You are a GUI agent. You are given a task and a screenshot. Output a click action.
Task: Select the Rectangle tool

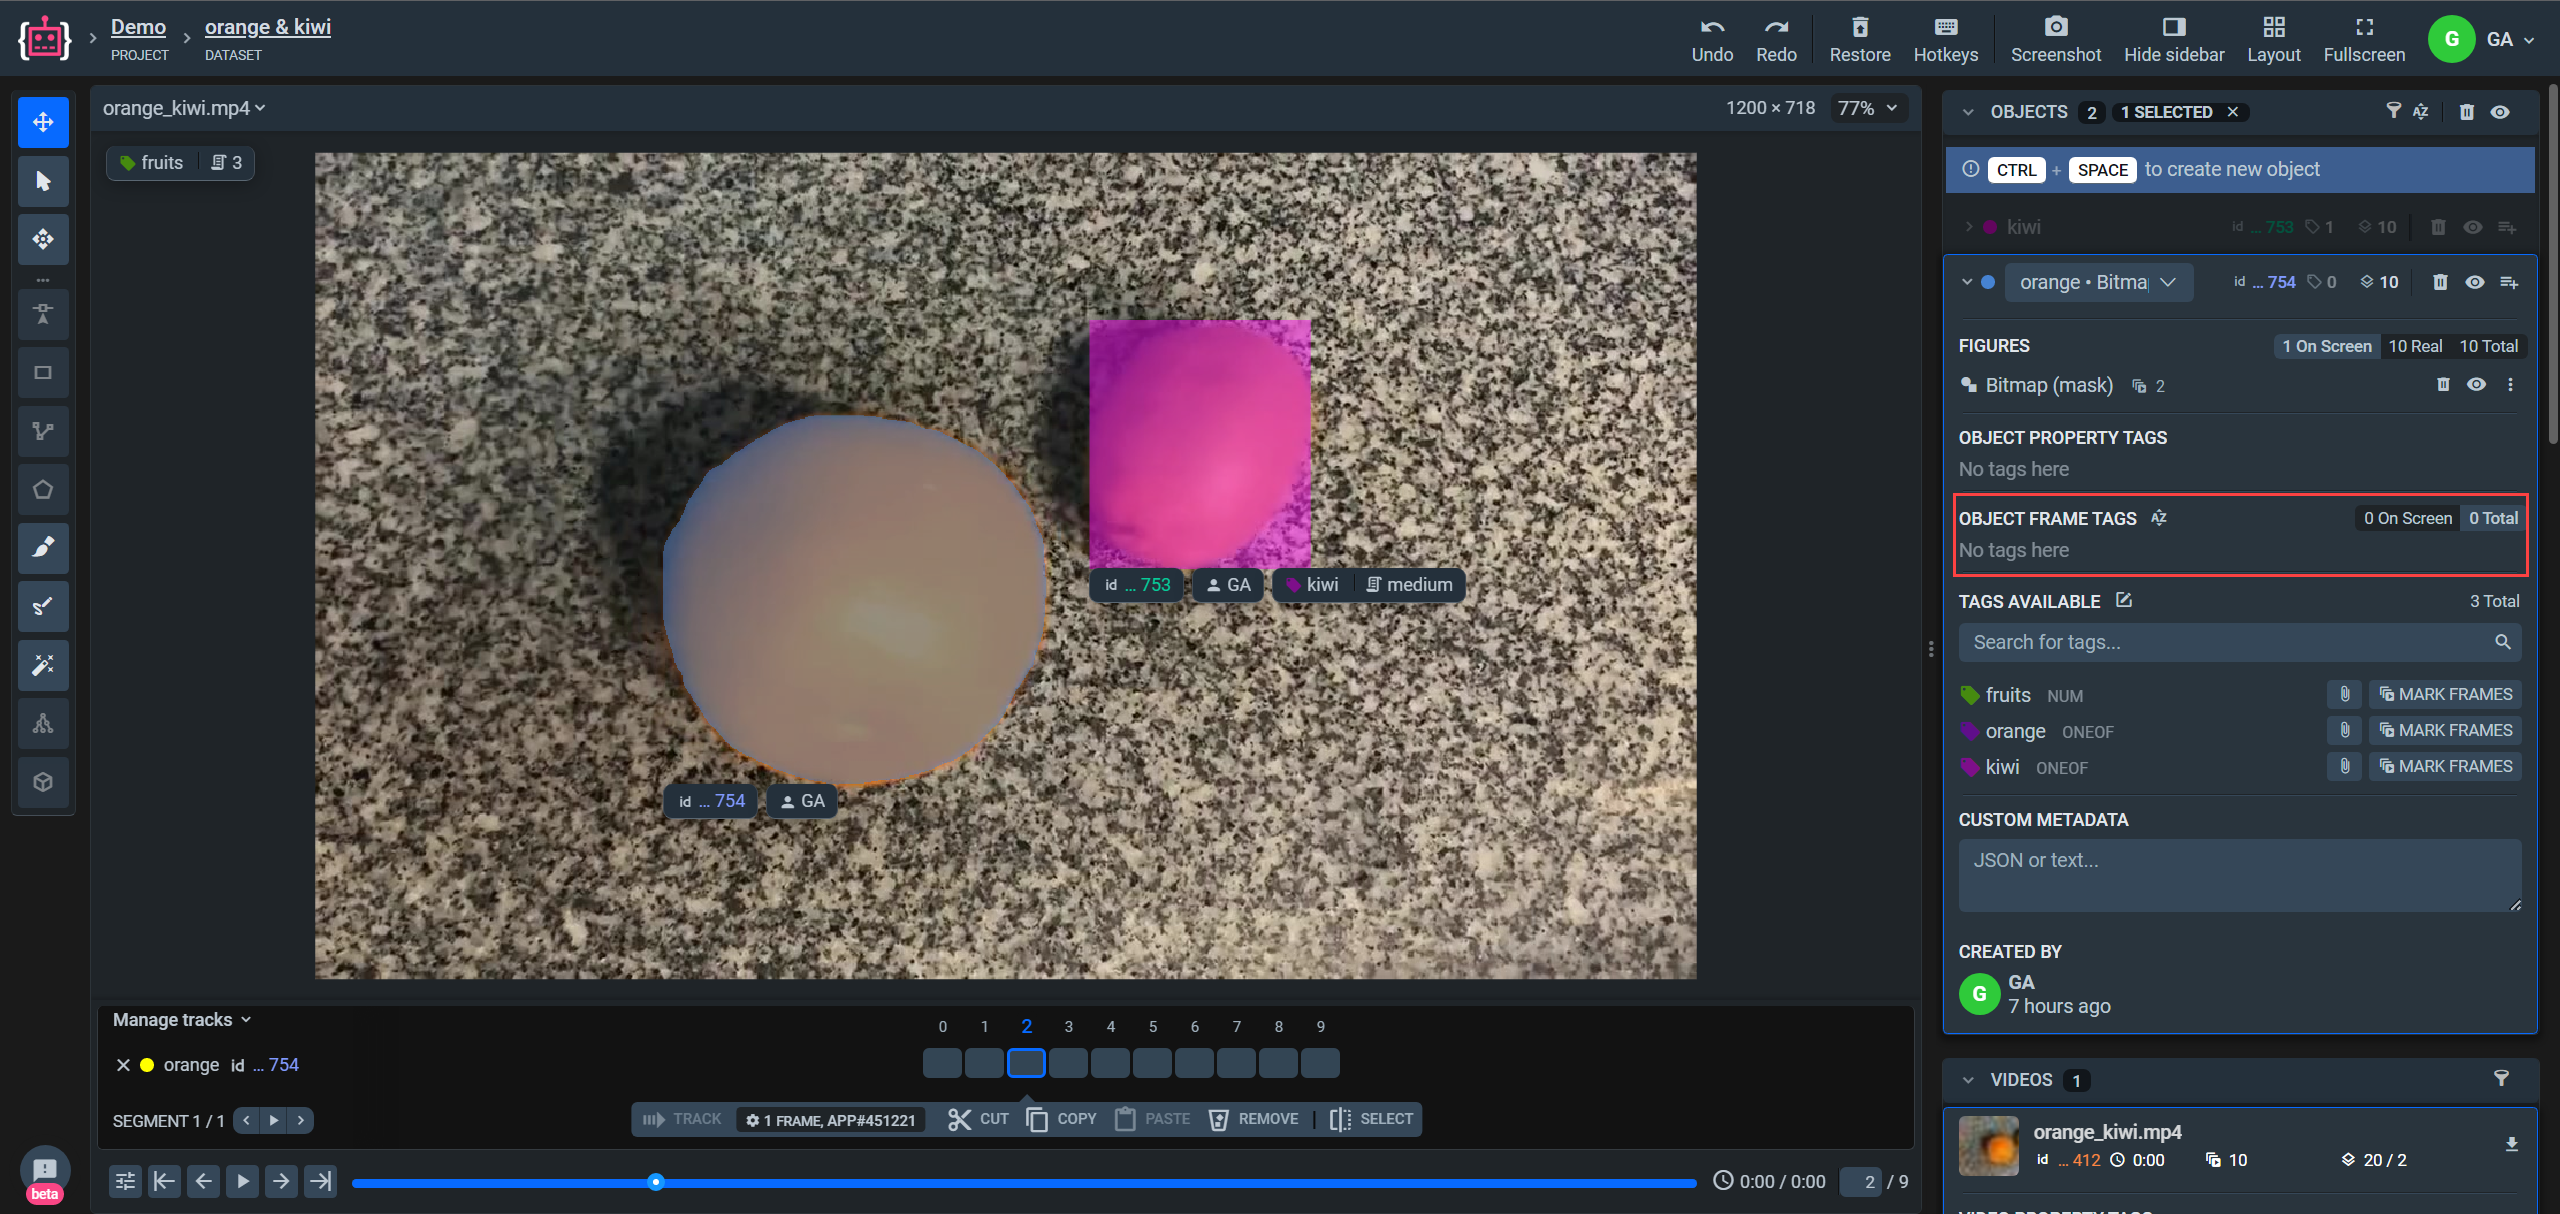43,373
